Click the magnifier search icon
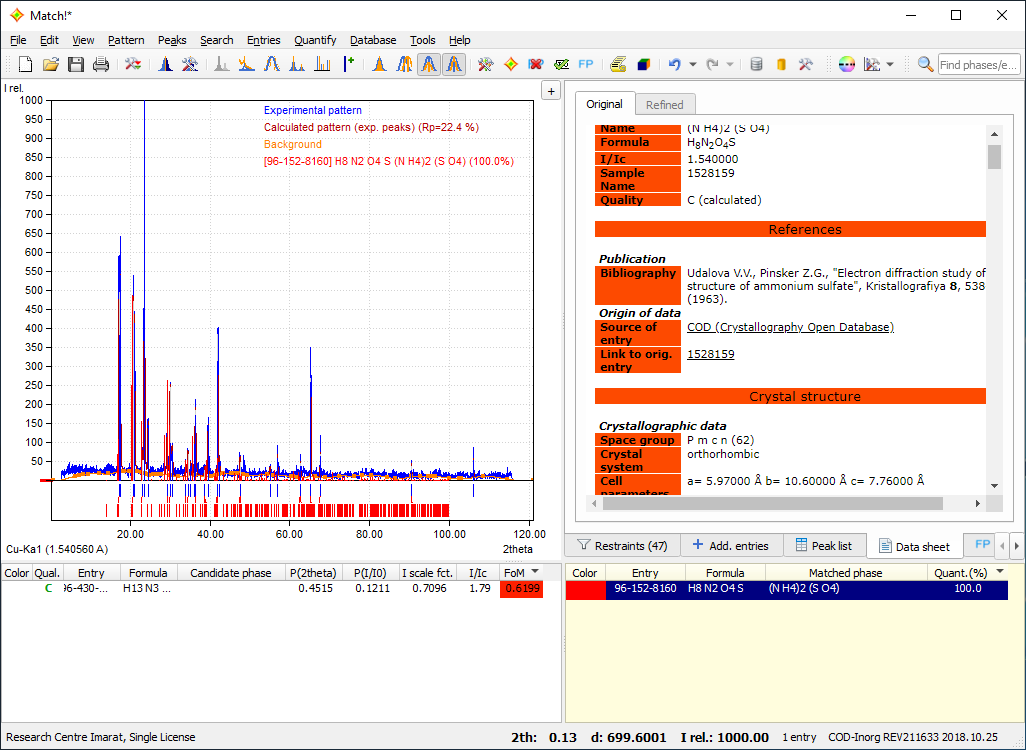This screenshot has width=1026, height=750. 926,65
